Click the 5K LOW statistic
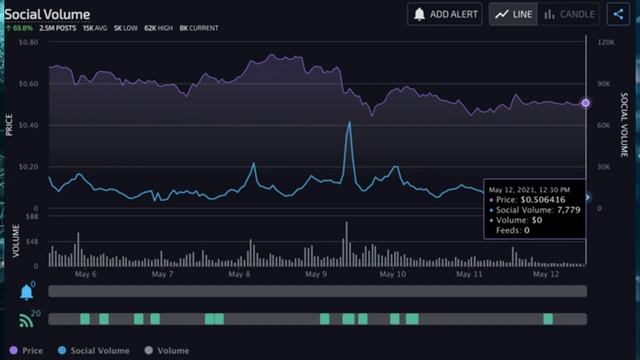Image resolution: width=640 pixels, height=360 pixels. point(126,28)
